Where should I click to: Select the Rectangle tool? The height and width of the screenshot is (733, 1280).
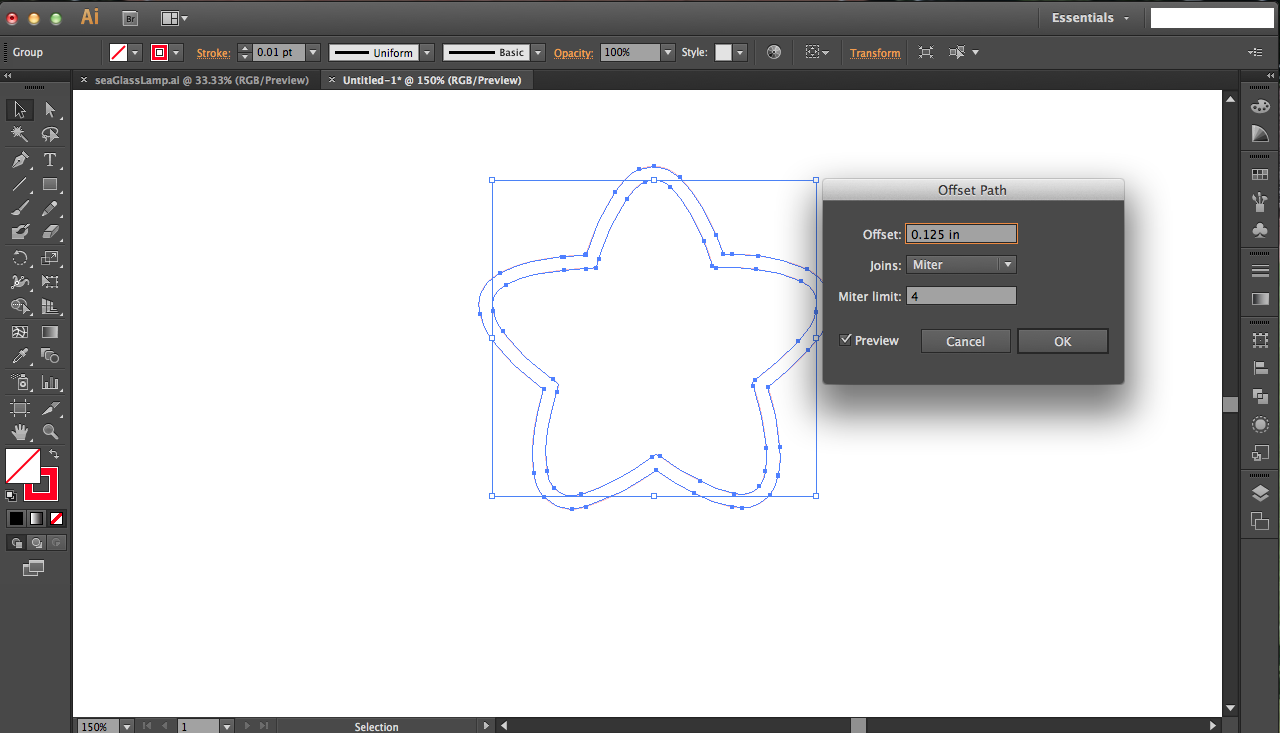pos(50,184)
